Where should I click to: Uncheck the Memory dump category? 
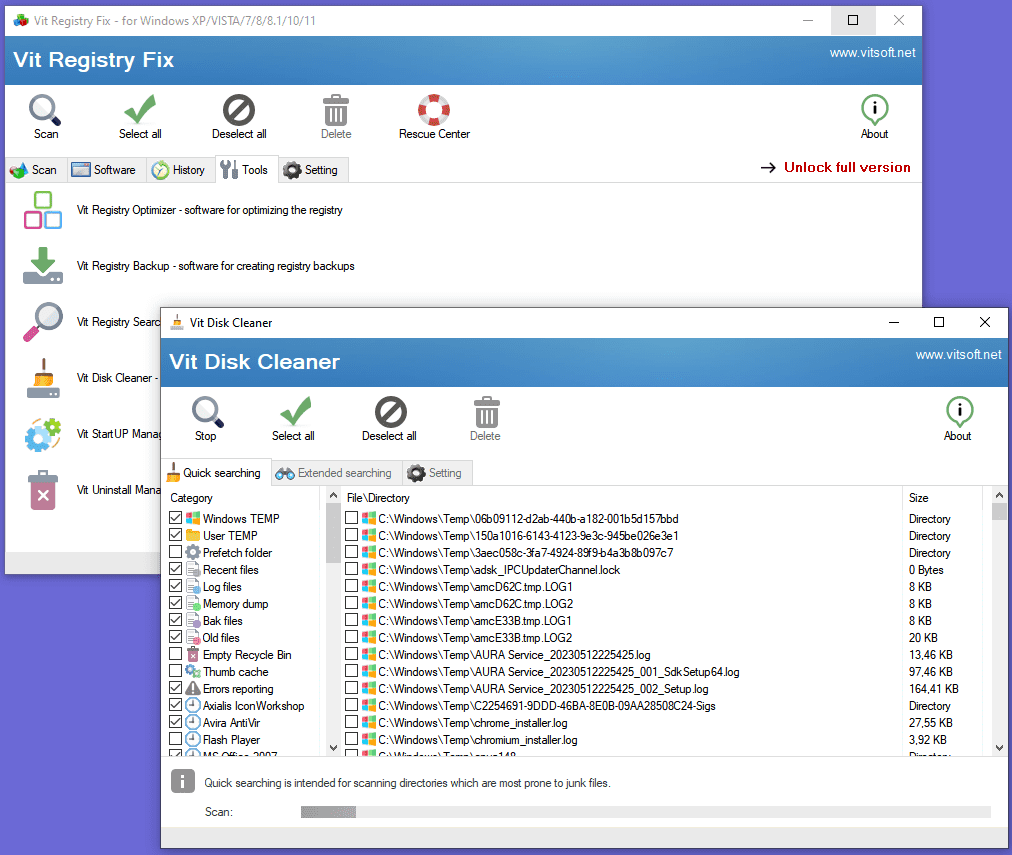[x=176, y=603]
